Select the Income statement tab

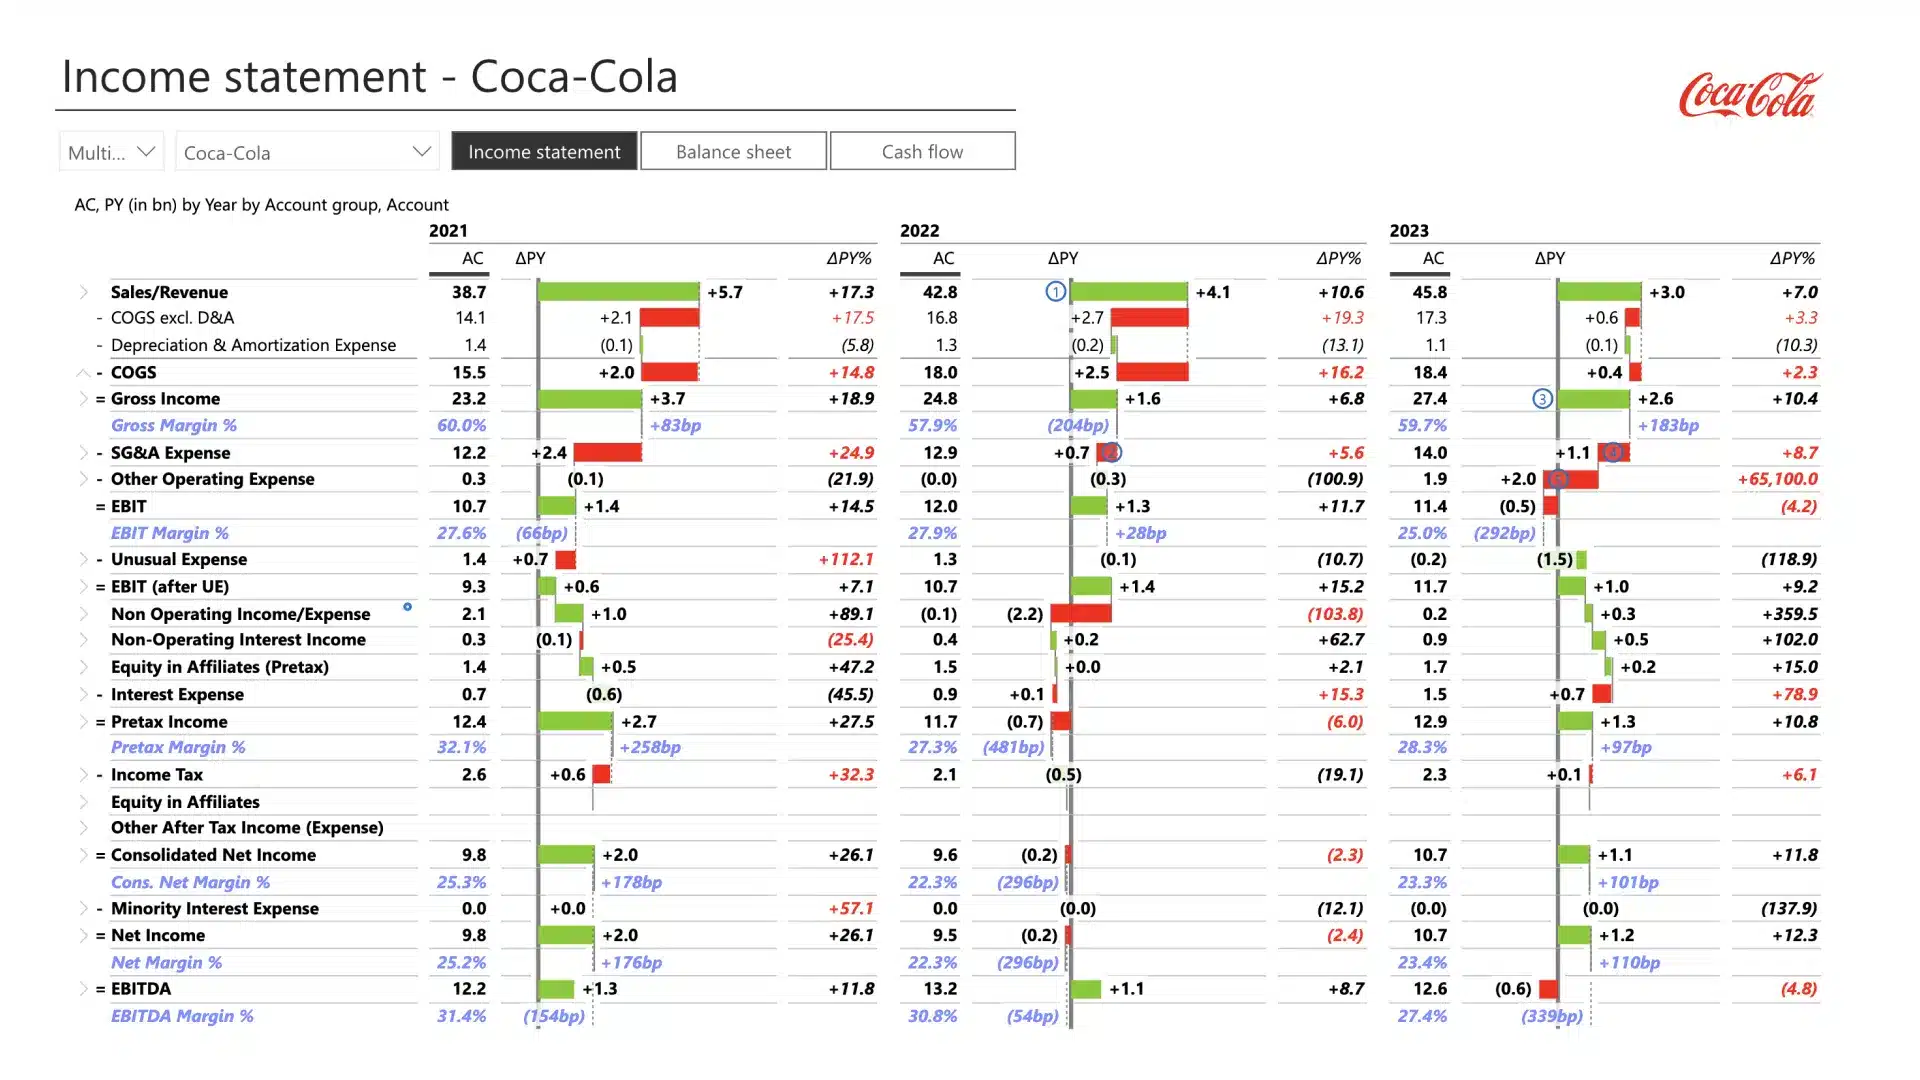coord(543,151)
